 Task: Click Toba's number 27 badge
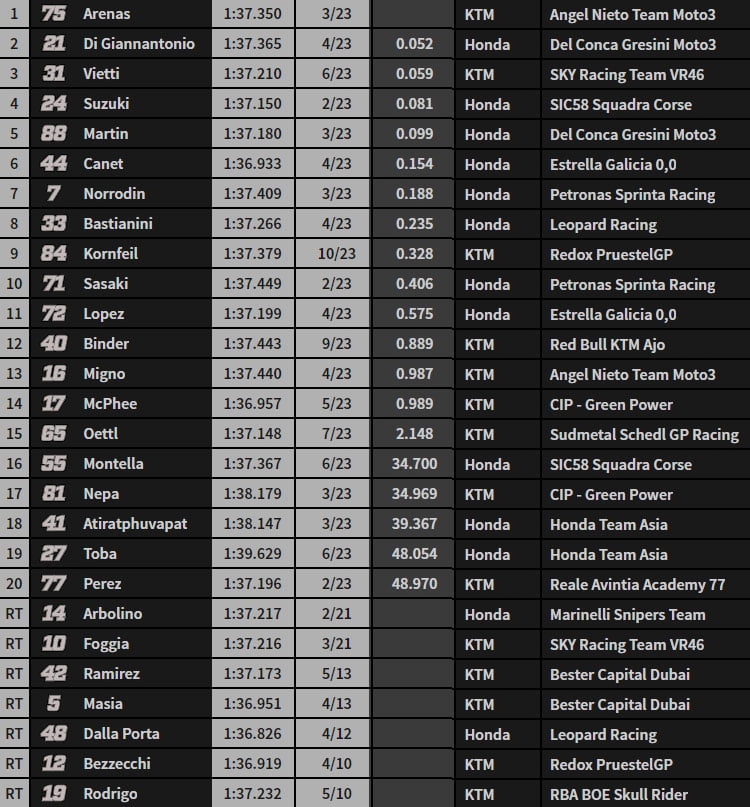point(54,554)
